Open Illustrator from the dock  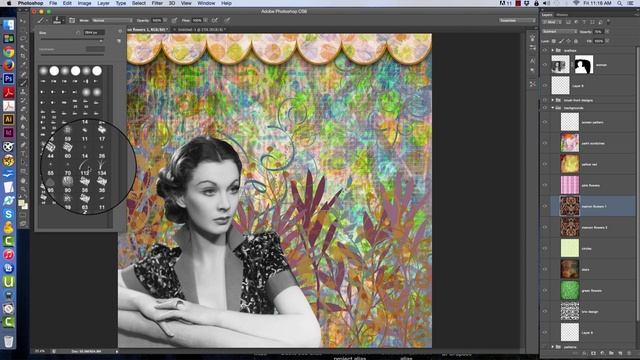point(8,119)
